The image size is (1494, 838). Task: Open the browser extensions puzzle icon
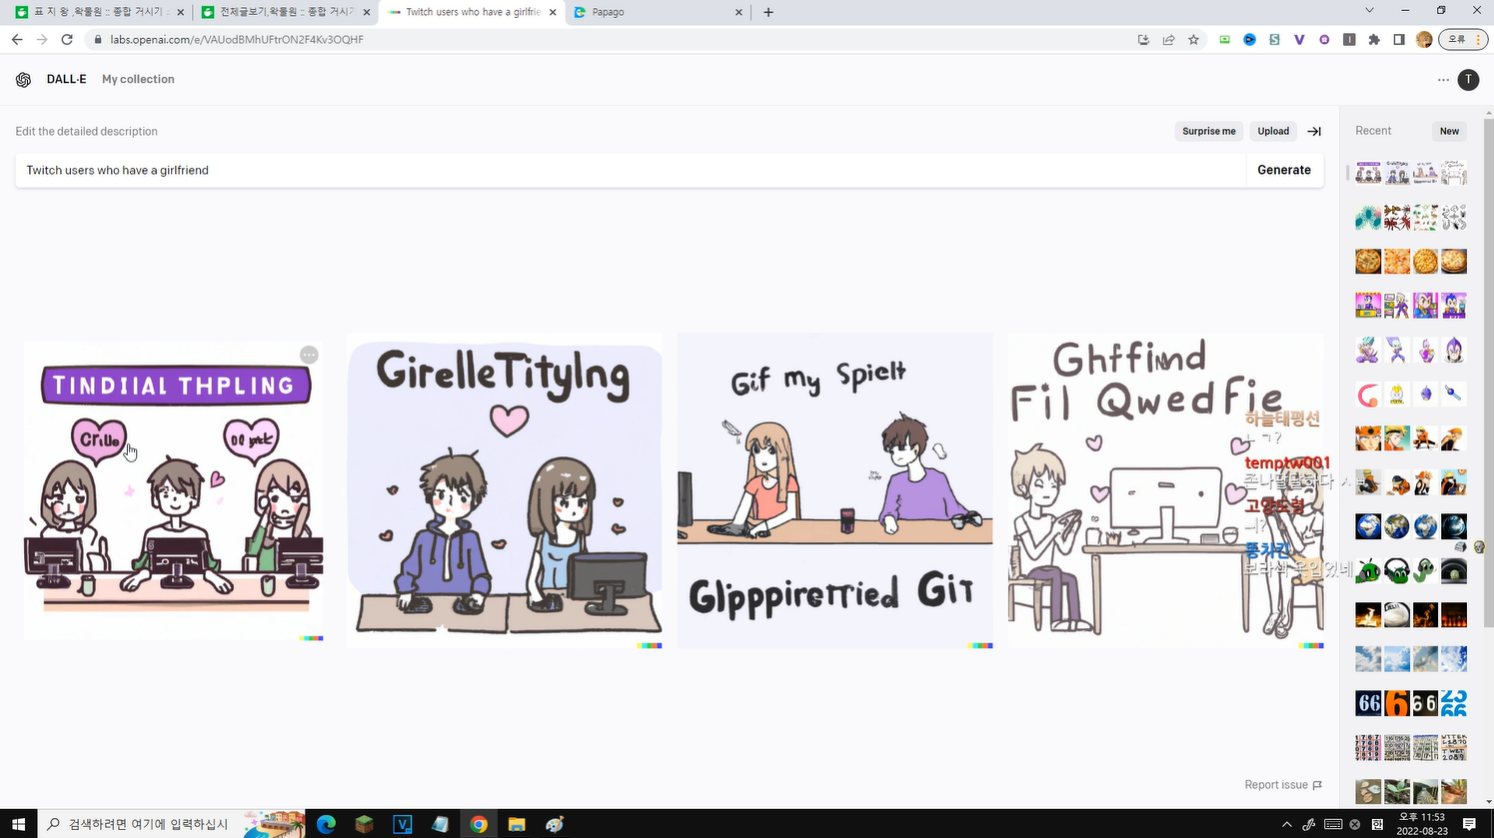[x=1374, y=40]
